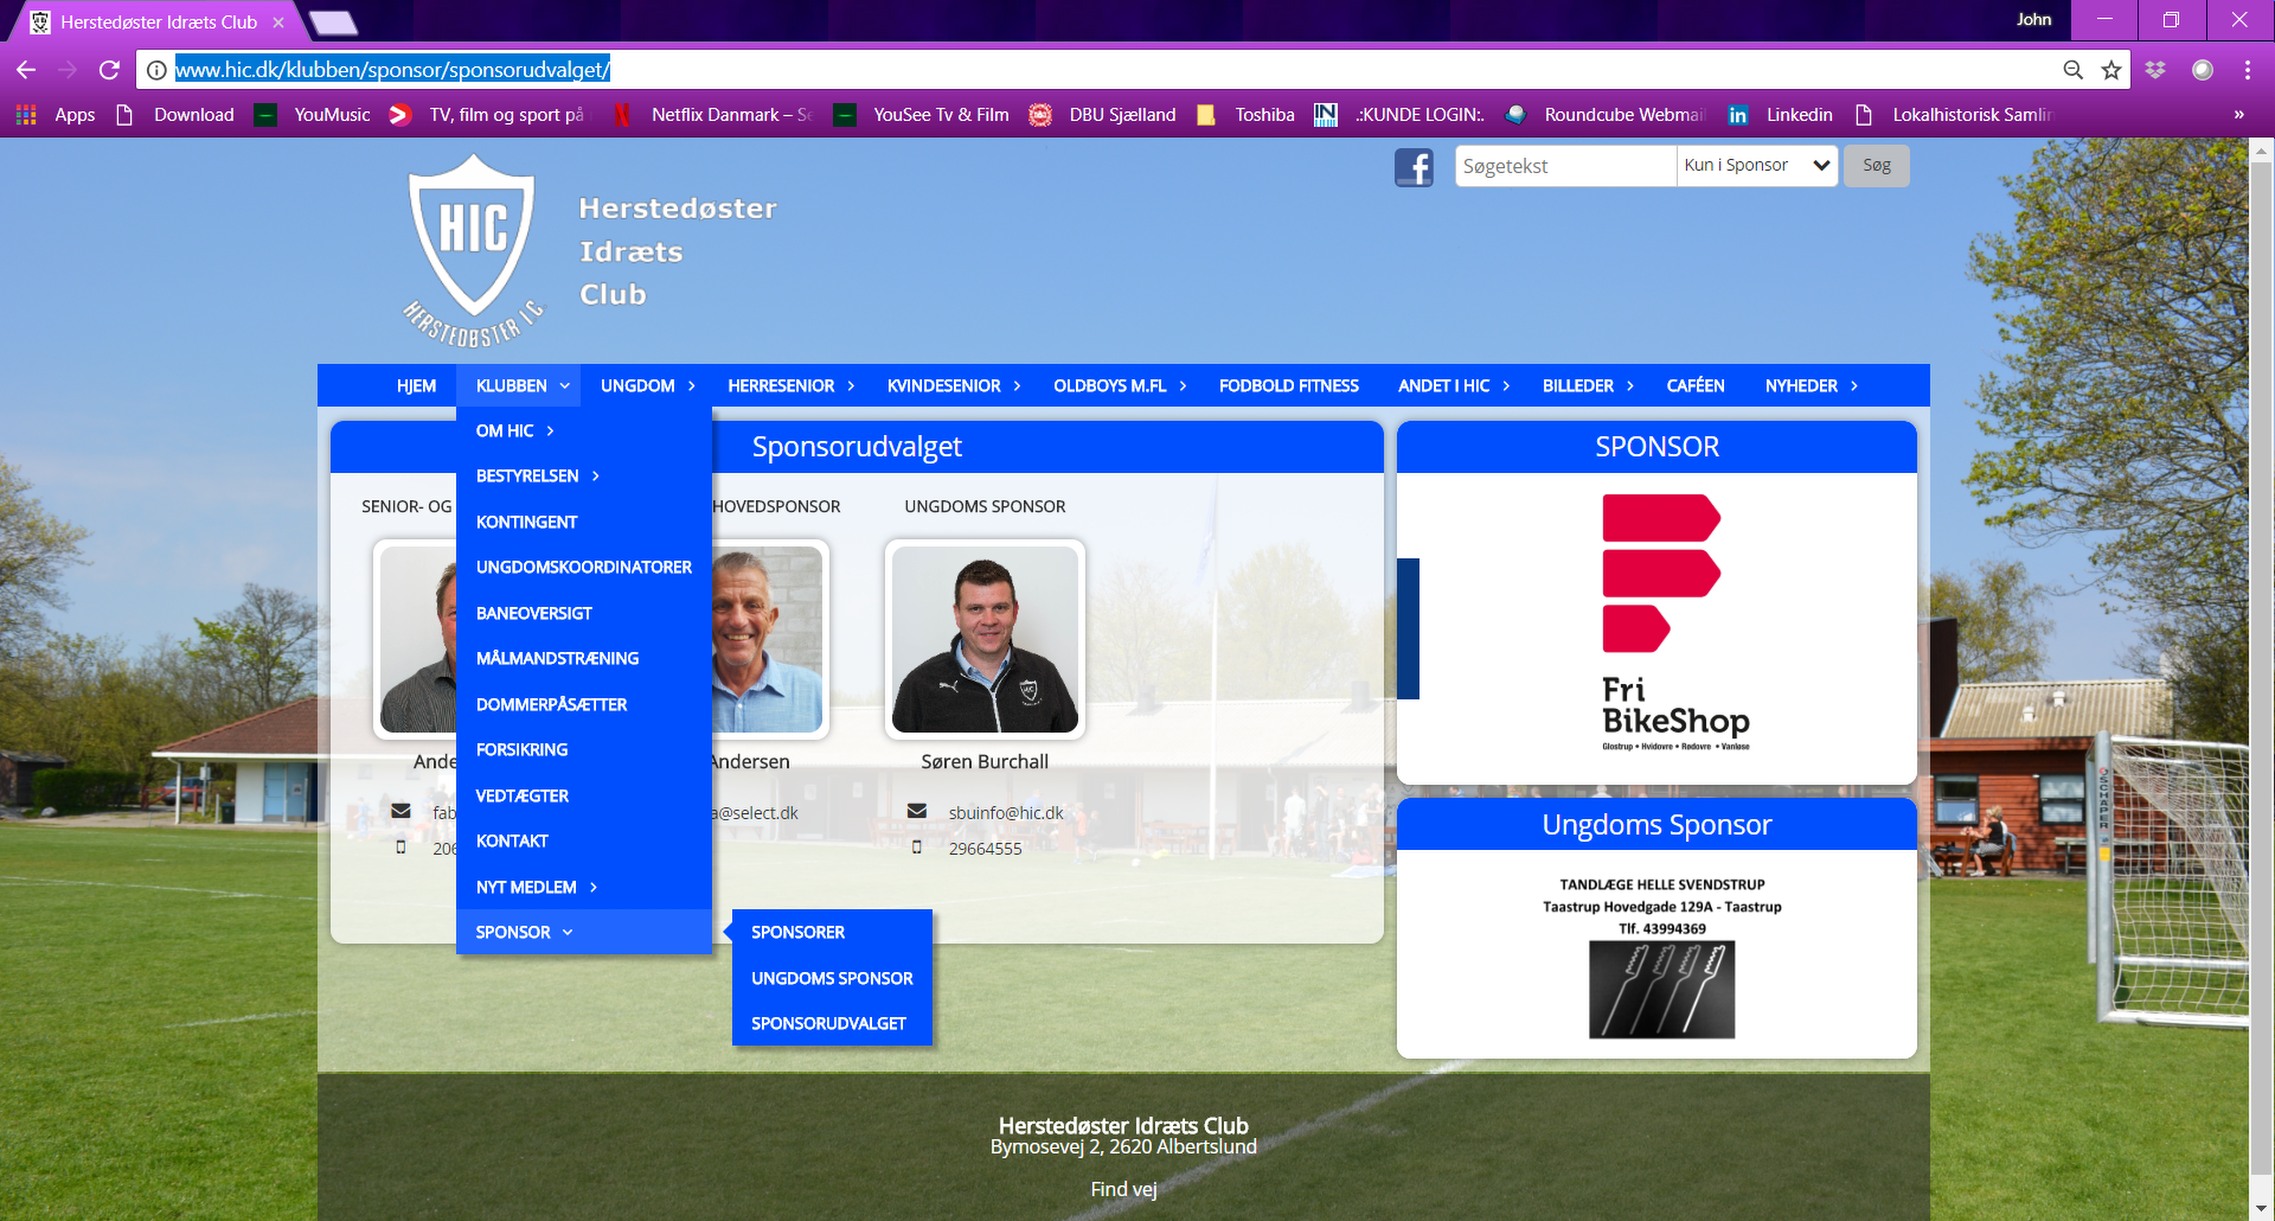This screenshot has width=2275, height=1221.
Task: Select Ungdoms Sponsor from the submenu
Action: (831, 978)
